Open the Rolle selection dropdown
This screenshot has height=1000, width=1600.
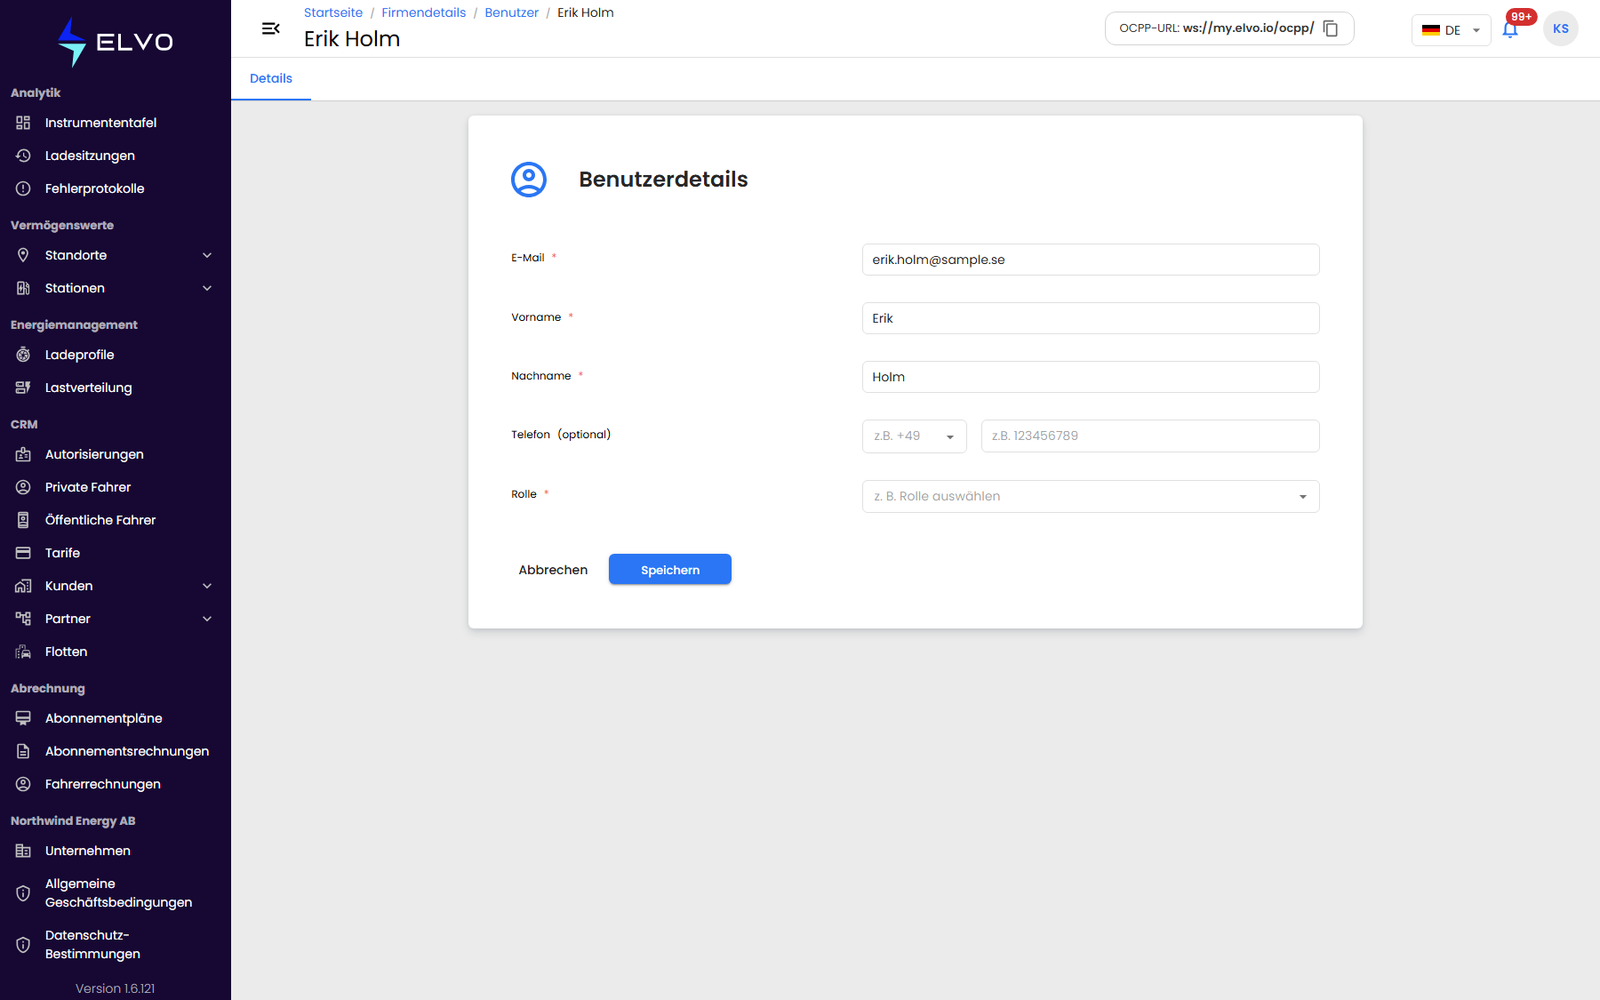pyautogui.click(x=1090, y=497)
